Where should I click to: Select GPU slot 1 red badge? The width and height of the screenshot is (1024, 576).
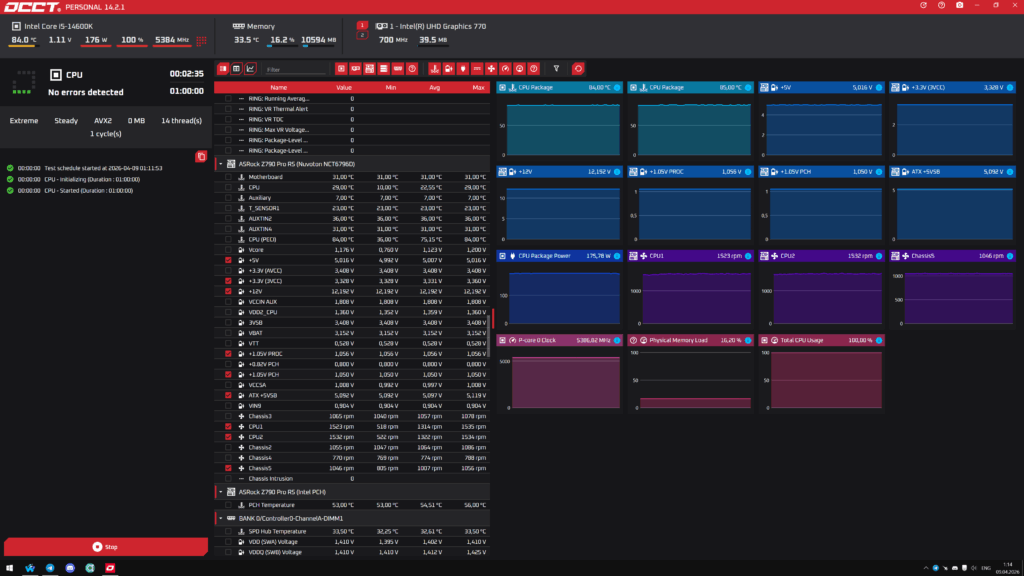click(x=362, y=25)
